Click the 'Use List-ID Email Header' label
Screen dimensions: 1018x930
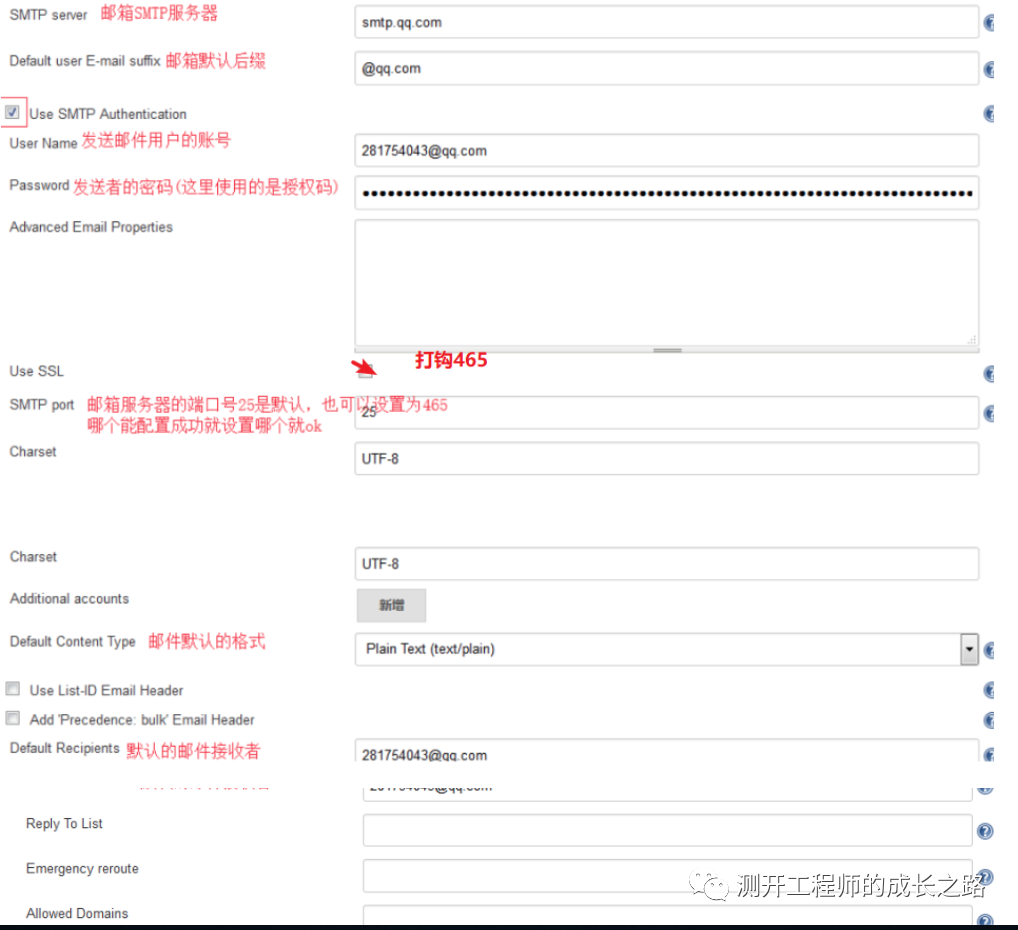pos(106,690)
